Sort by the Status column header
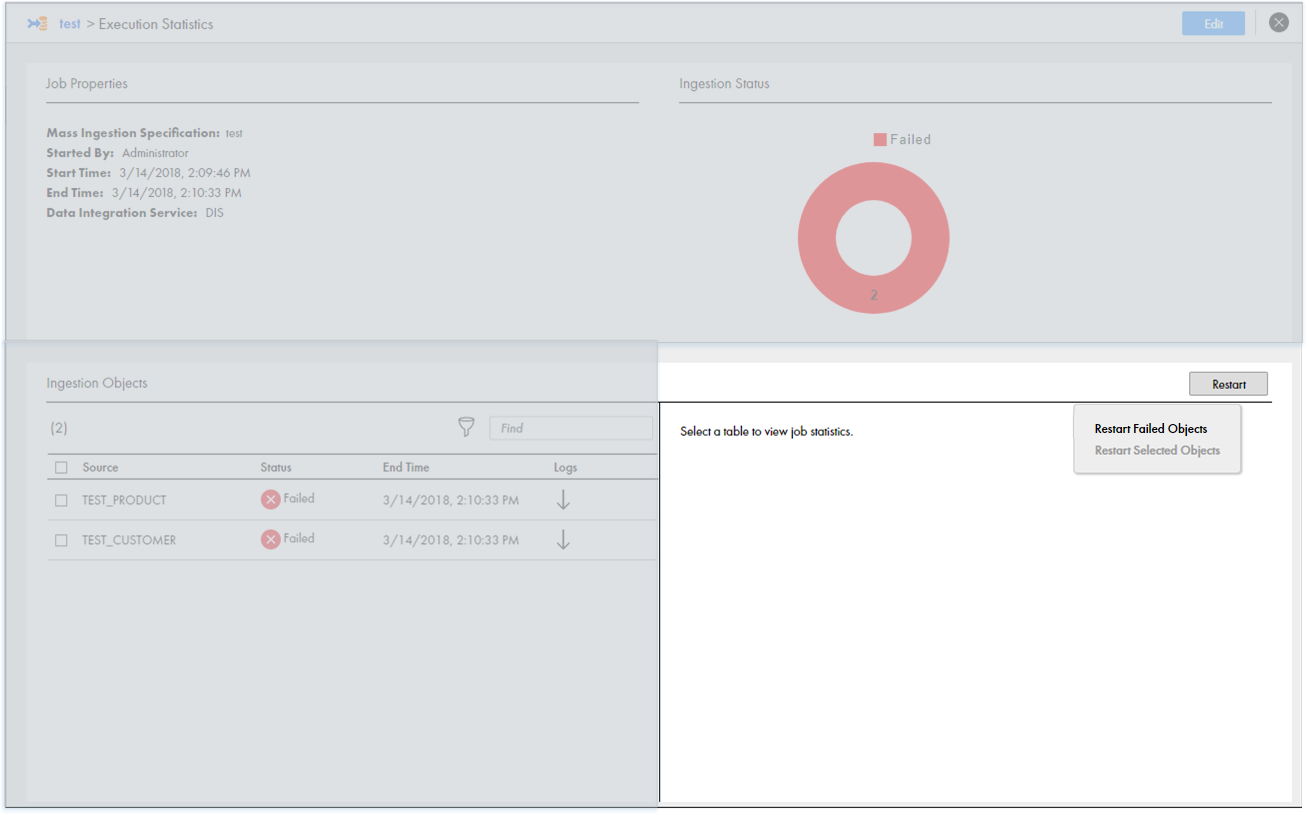The height and width of the screenshot is (815, 1309). tap(276, 467)
